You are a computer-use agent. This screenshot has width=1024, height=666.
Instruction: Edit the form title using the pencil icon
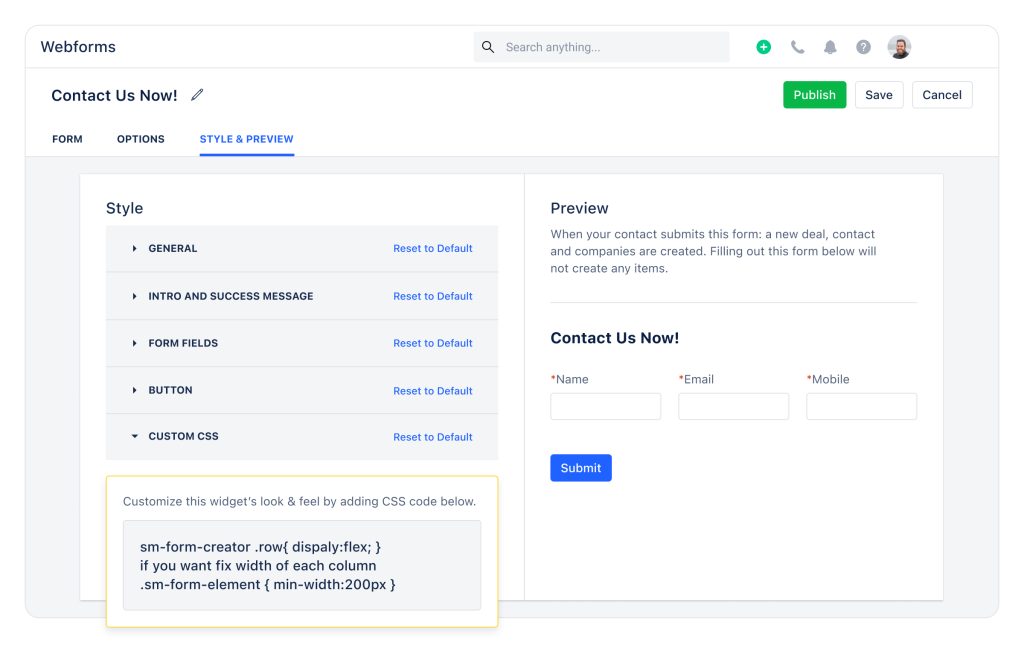point(197,94)
